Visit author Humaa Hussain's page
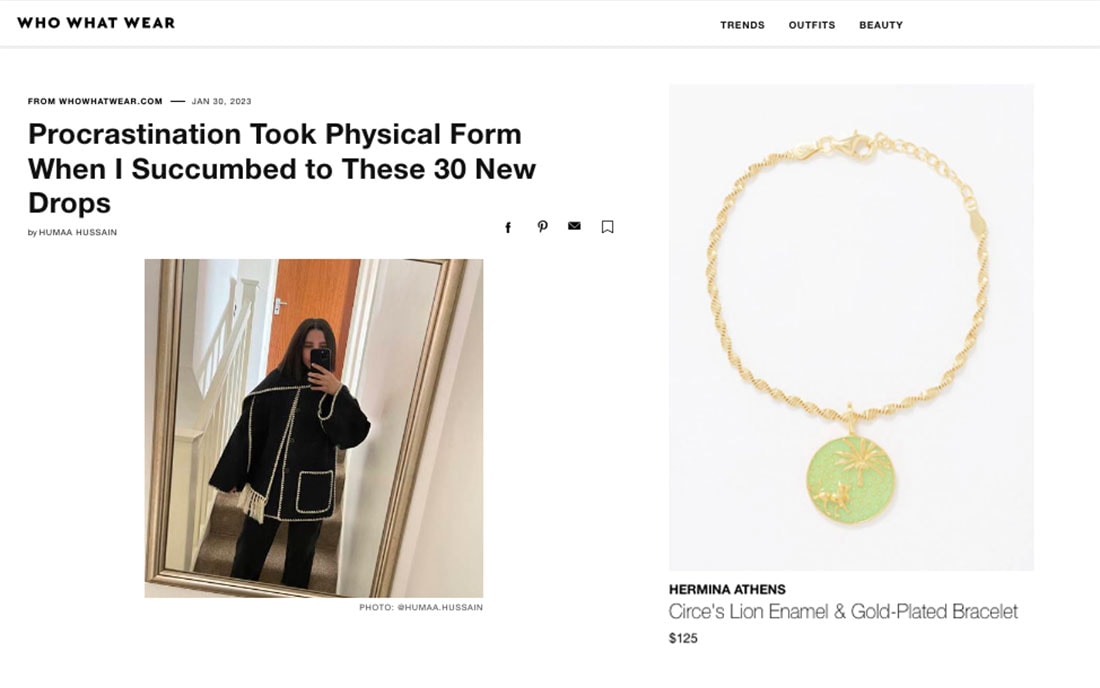Screen dimensions: 1100x688 pyautogui.click(x=78, y=232)
